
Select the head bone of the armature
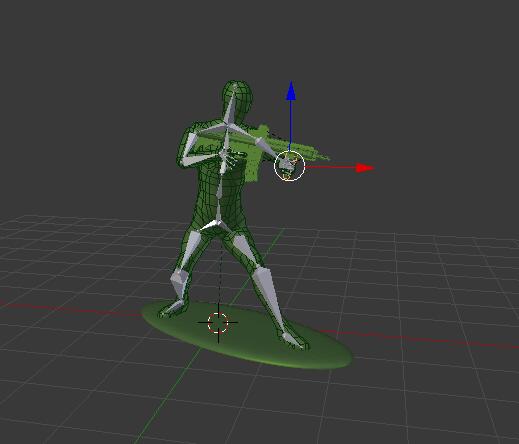tap(231, 105)
